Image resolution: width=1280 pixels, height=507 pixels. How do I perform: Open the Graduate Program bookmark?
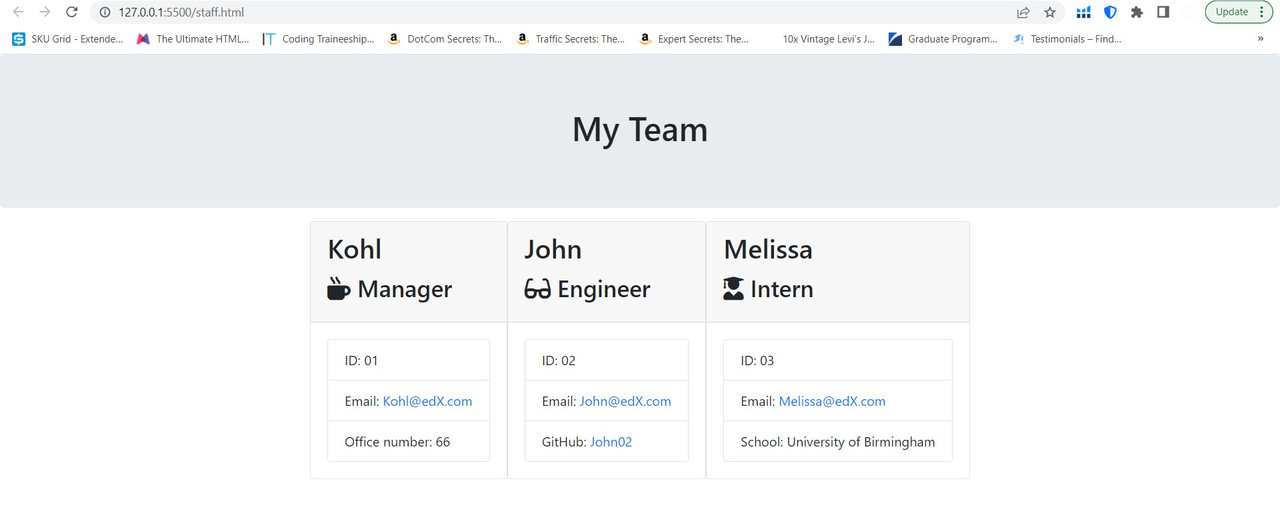click(x=944, y=39)
